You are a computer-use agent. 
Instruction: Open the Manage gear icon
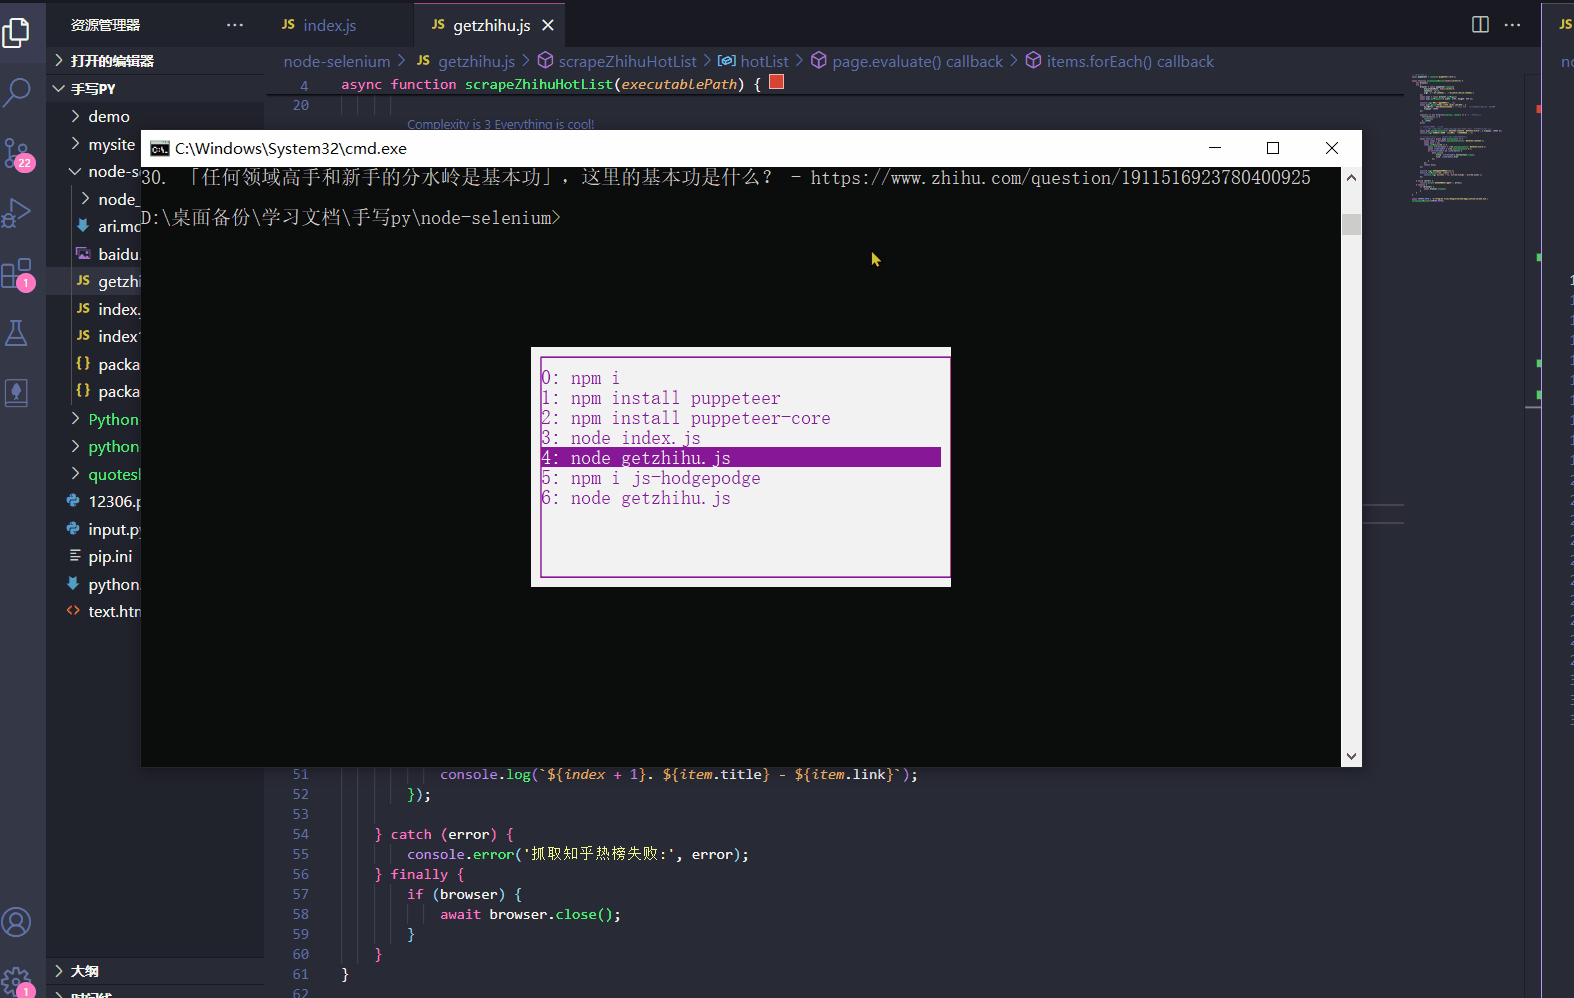coord(17,980)
